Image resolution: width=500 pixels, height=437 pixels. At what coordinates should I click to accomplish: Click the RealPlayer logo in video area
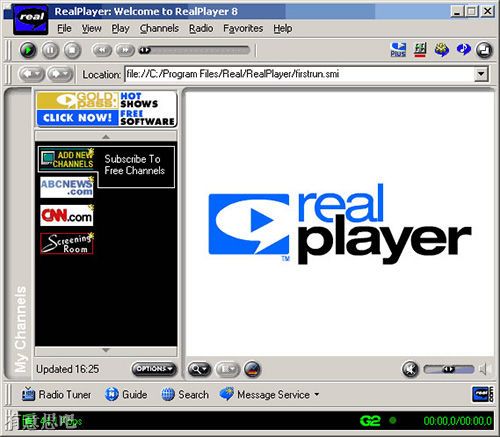[340, 224]
